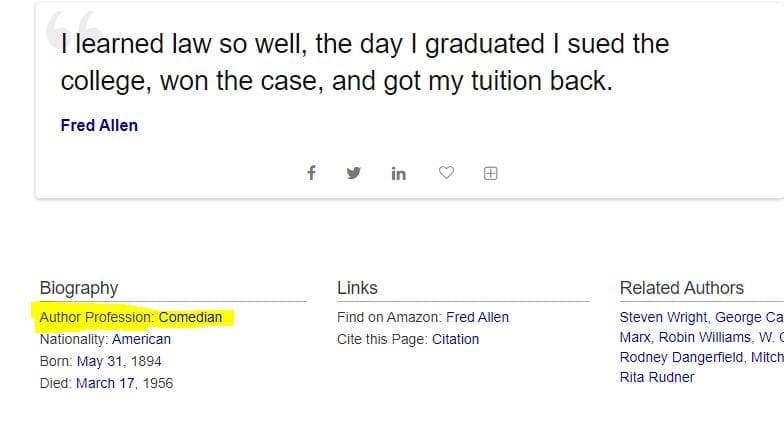Click the Related Authors heading
The height and width of the screenshot is (427, 784).
[x=681, y=288]
